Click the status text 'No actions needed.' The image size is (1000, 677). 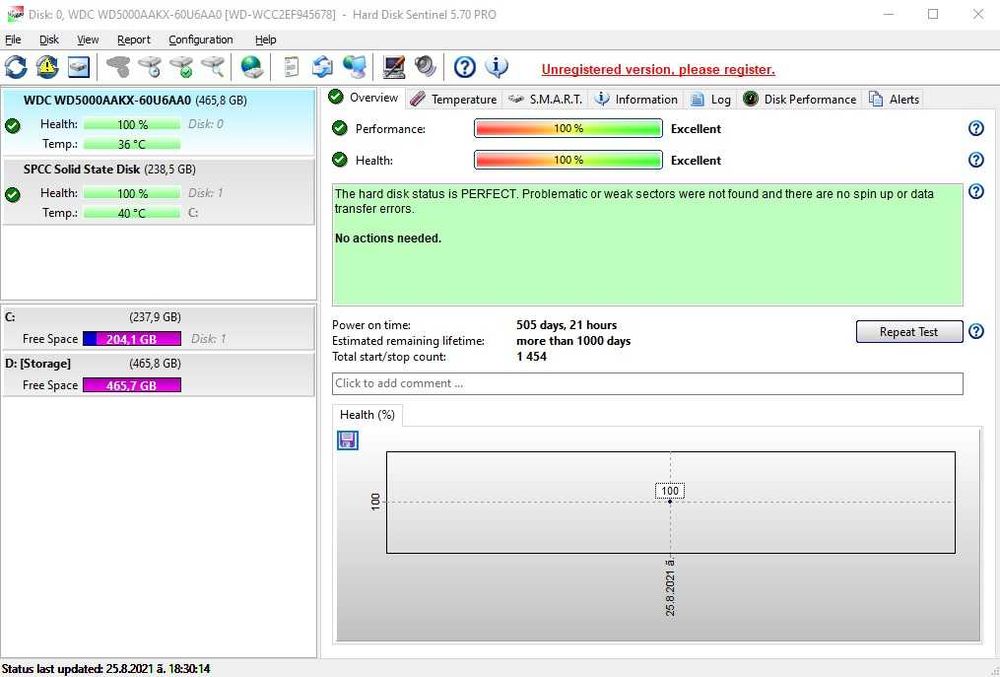388,238
